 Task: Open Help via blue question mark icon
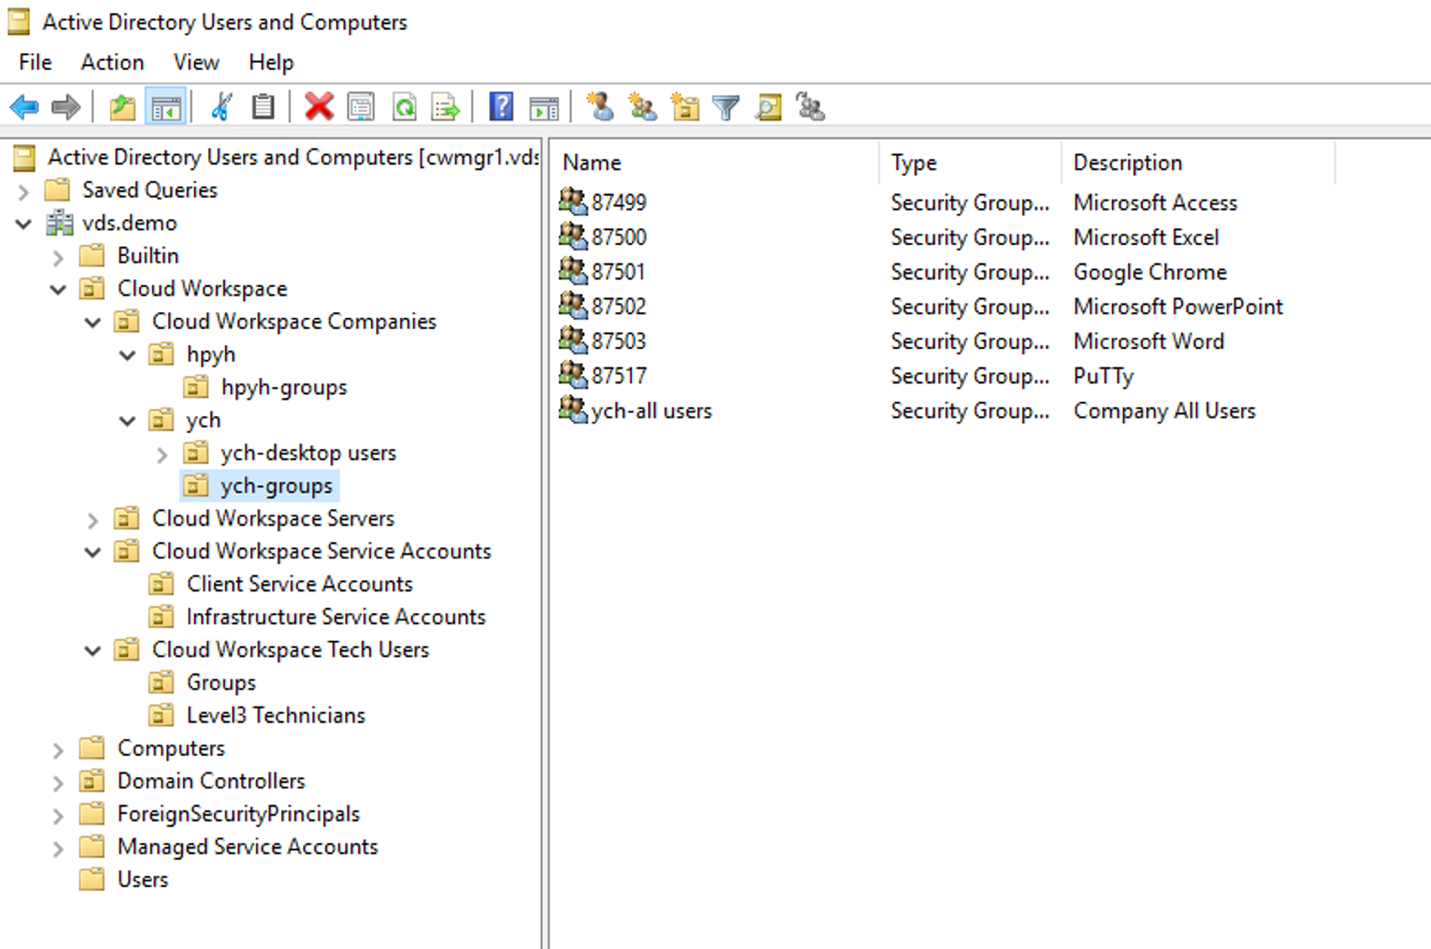[501, 107]
